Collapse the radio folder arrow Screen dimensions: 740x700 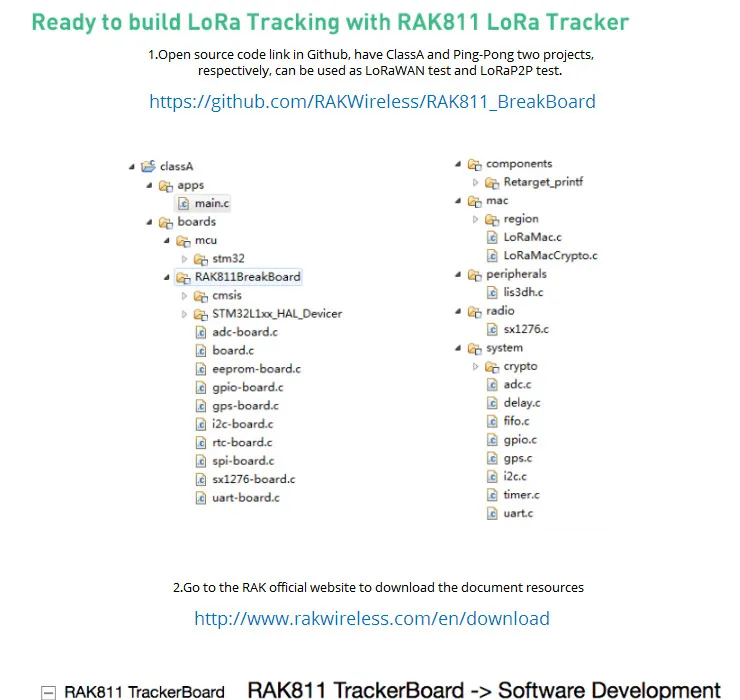pyautogui.click(x=458, y=311)
